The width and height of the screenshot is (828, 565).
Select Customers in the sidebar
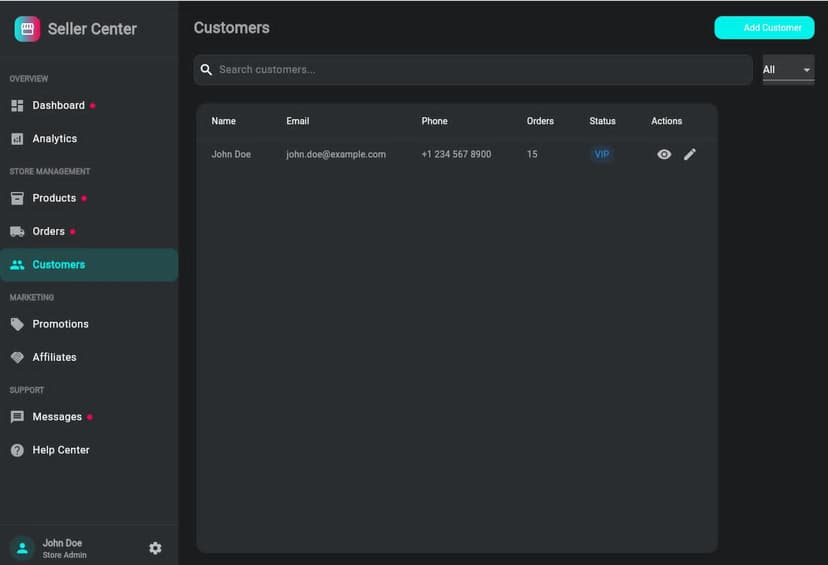tap(58, 265)
